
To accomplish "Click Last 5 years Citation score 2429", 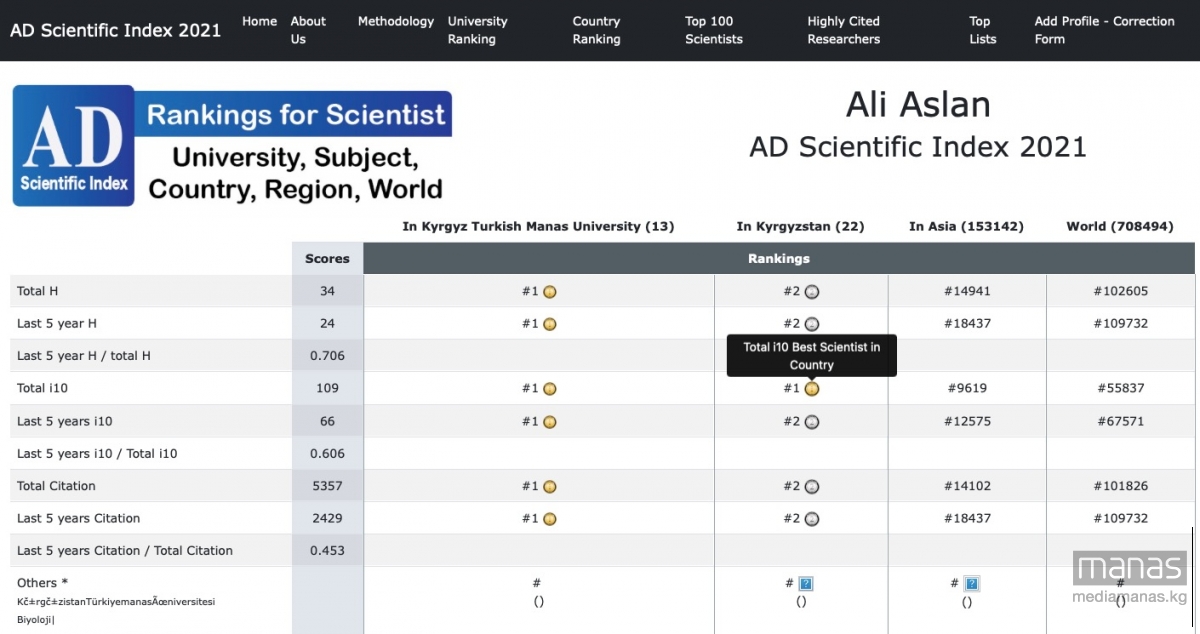I will click(327, 519).
